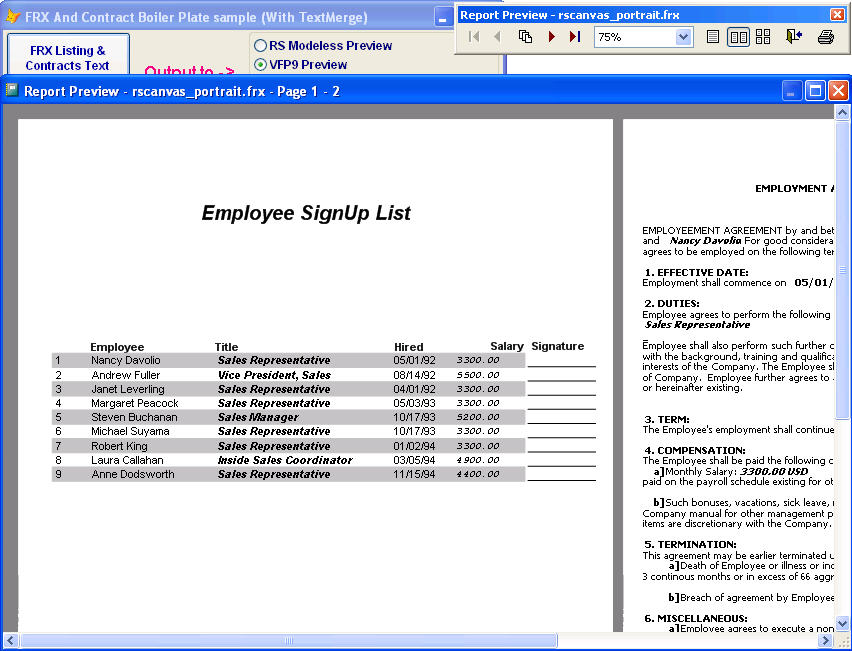Image resolution: width=852 pixels, height=651 pixels.
Task: Go to previous page in preview toolbar
Action: [497, 36]
